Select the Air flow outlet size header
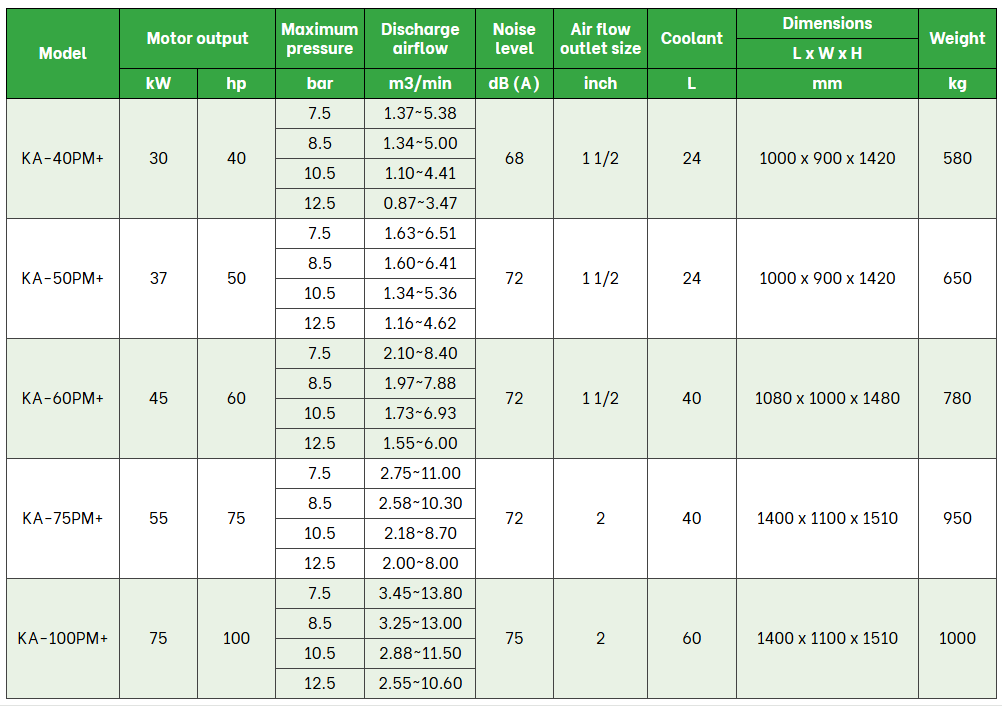 [x=600, y=39]
